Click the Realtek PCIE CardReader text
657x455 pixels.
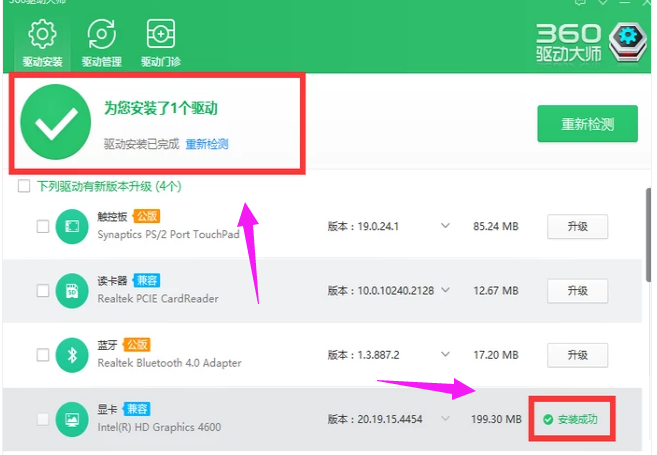pyautogui.click(x=158, y=299)
